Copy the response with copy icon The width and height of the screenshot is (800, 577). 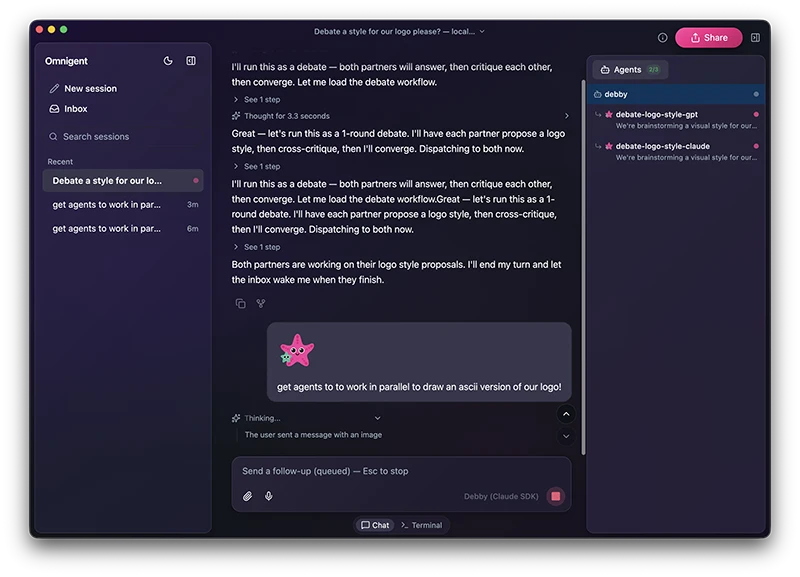(240, 304)
